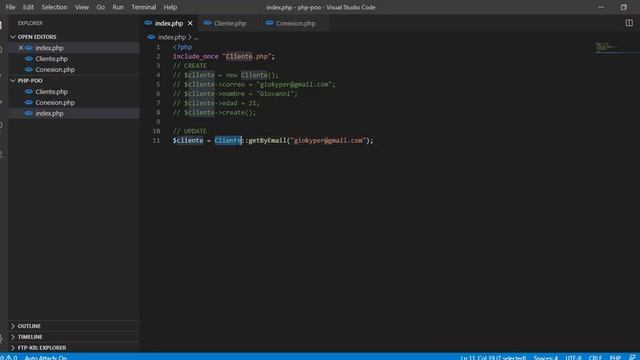This screenshot has height=360, width=640.
Task: Click the PHP icon beside Conexion.php in Open Editors
Action: [29, 69]
